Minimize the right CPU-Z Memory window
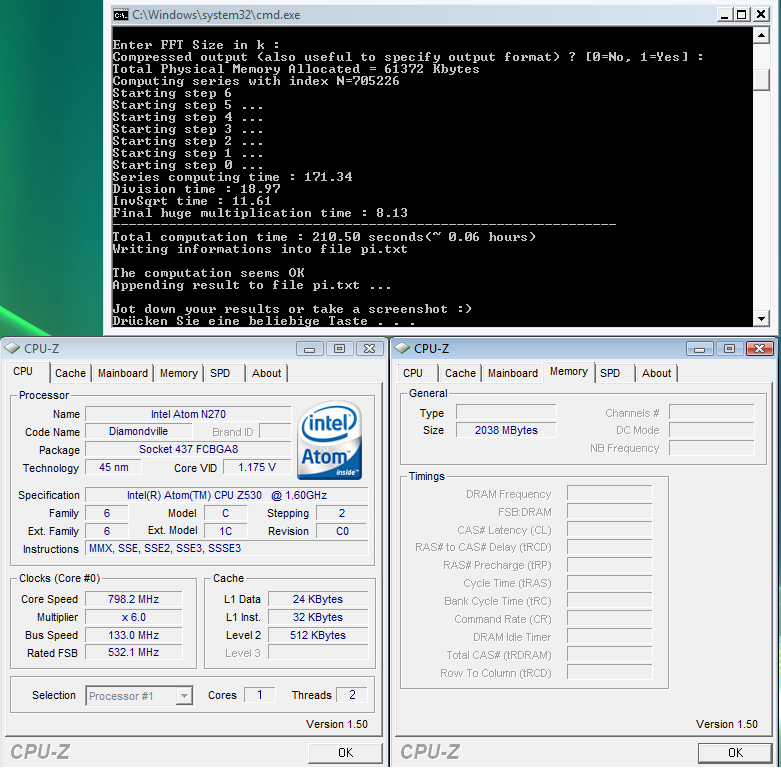The image size is (781, 768). point(700,349)
